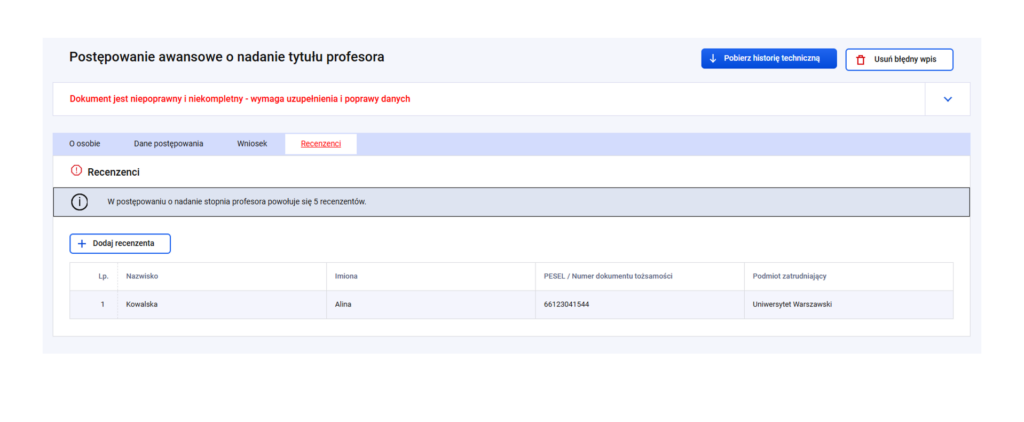Click the Lp. column header

coord(103,276)
